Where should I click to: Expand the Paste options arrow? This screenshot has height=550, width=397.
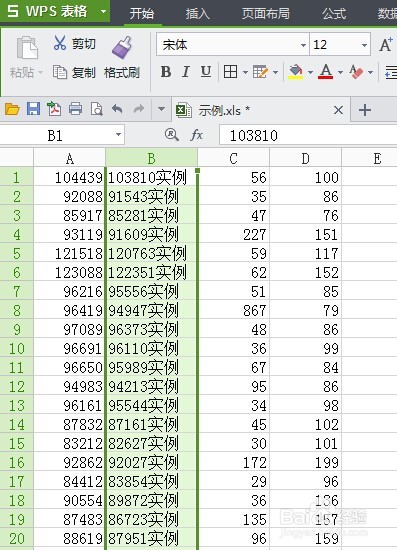tap(40, 73)
